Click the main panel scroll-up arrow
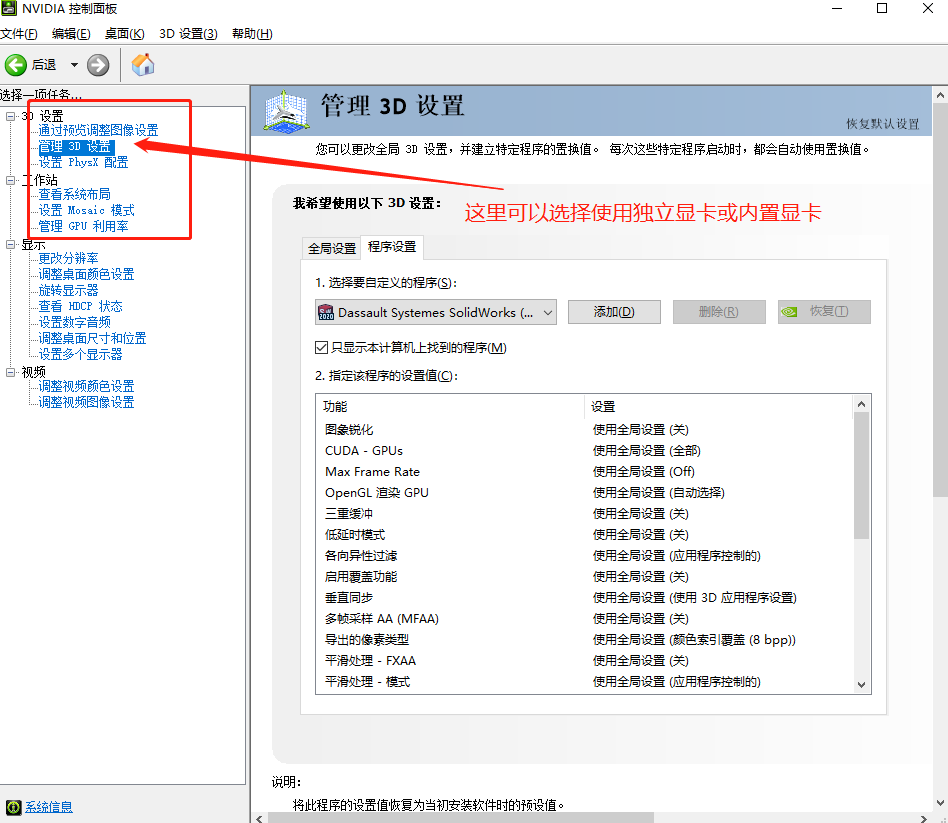 940,96
